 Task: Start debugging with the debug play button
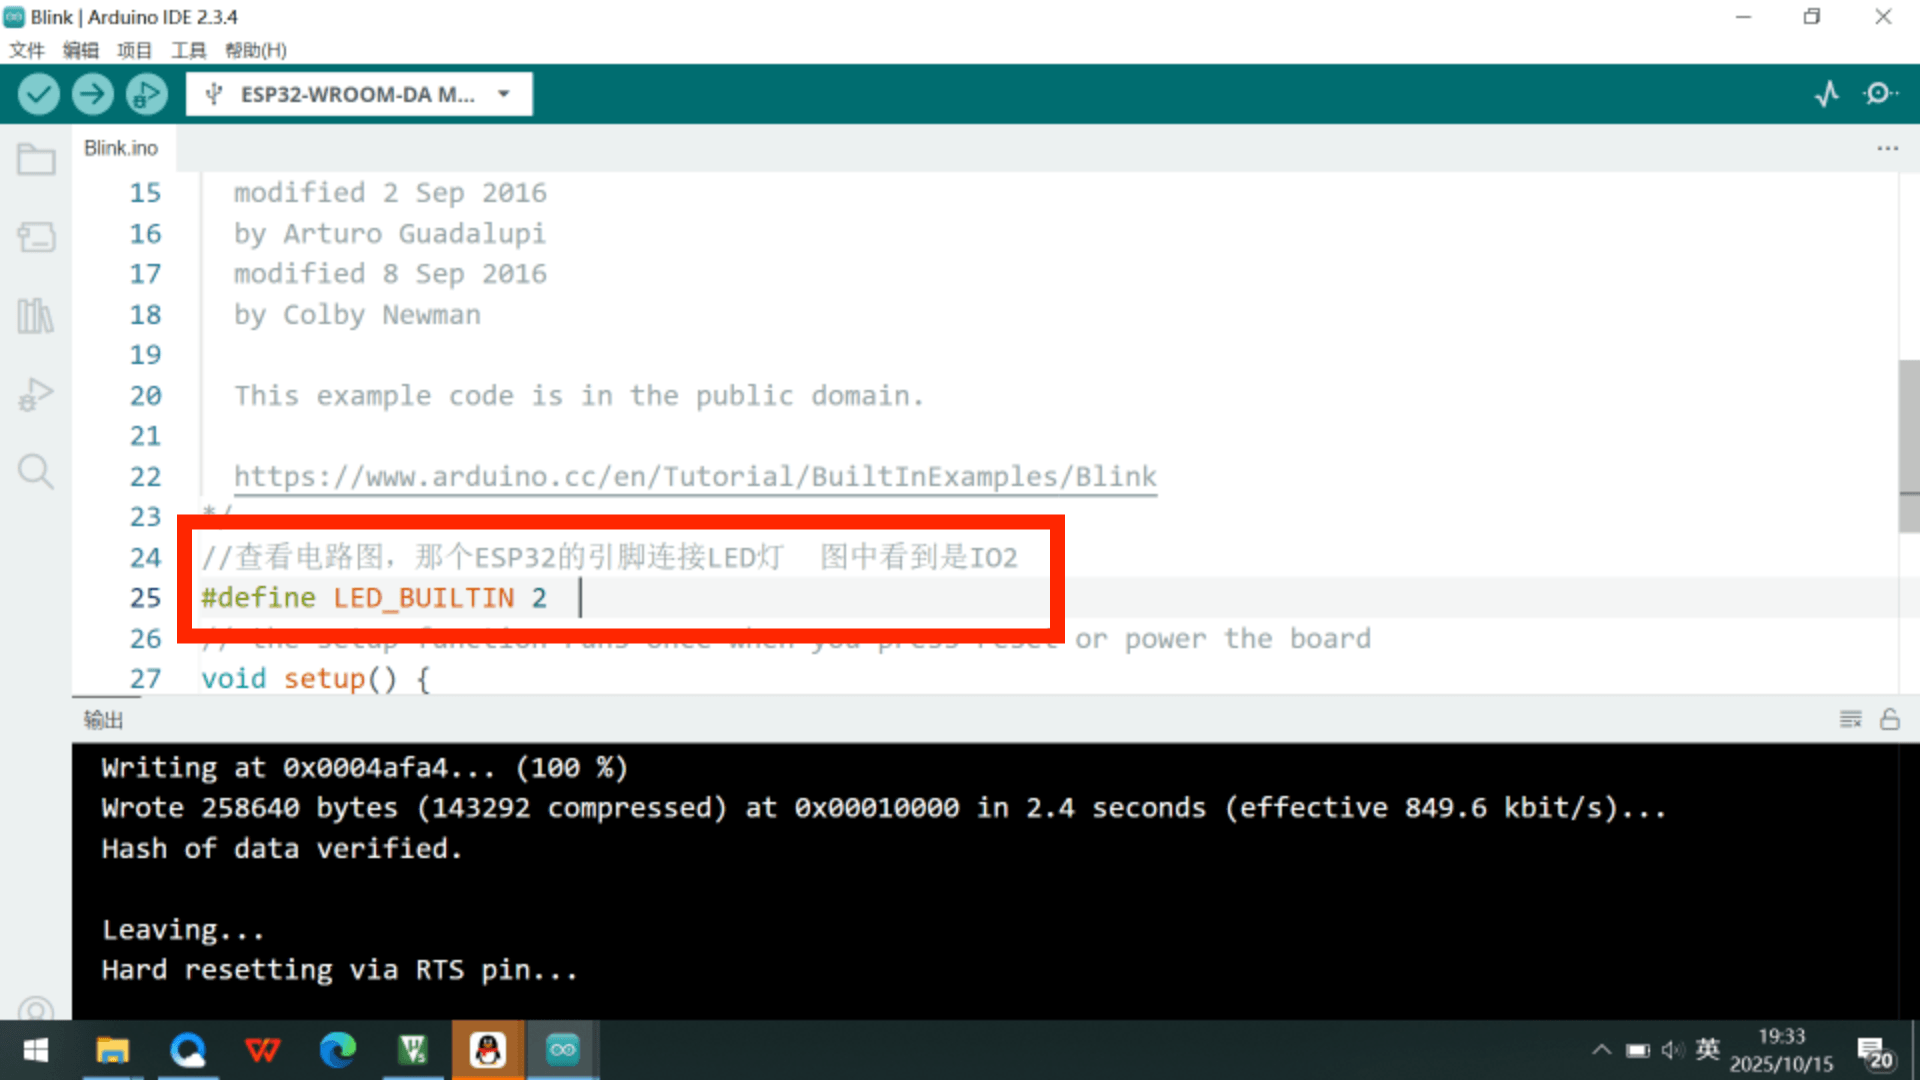(x=146, y=94)
